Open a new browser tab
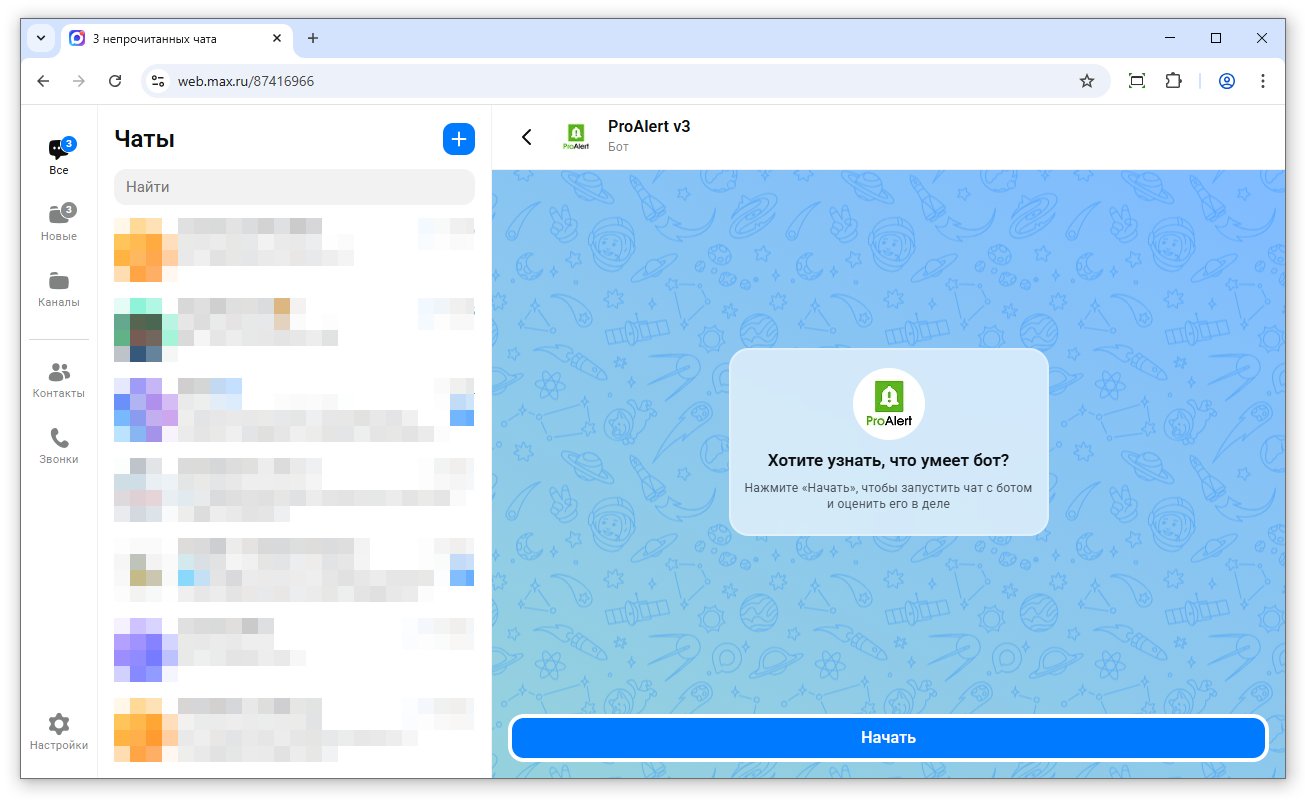This screenshot has width=1305, height=802. pos(313,38)
